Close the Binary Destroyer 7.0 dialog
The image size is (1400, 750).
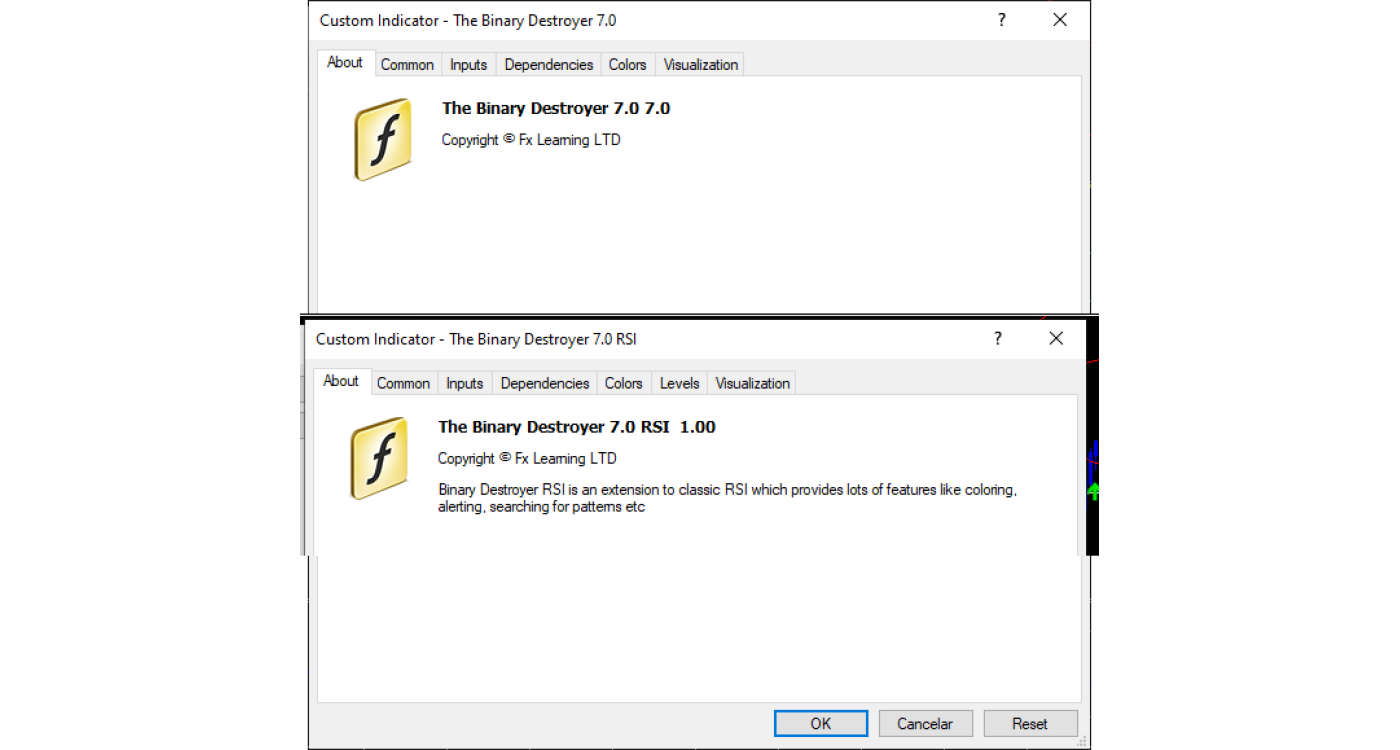click(x=1060, y=20)
